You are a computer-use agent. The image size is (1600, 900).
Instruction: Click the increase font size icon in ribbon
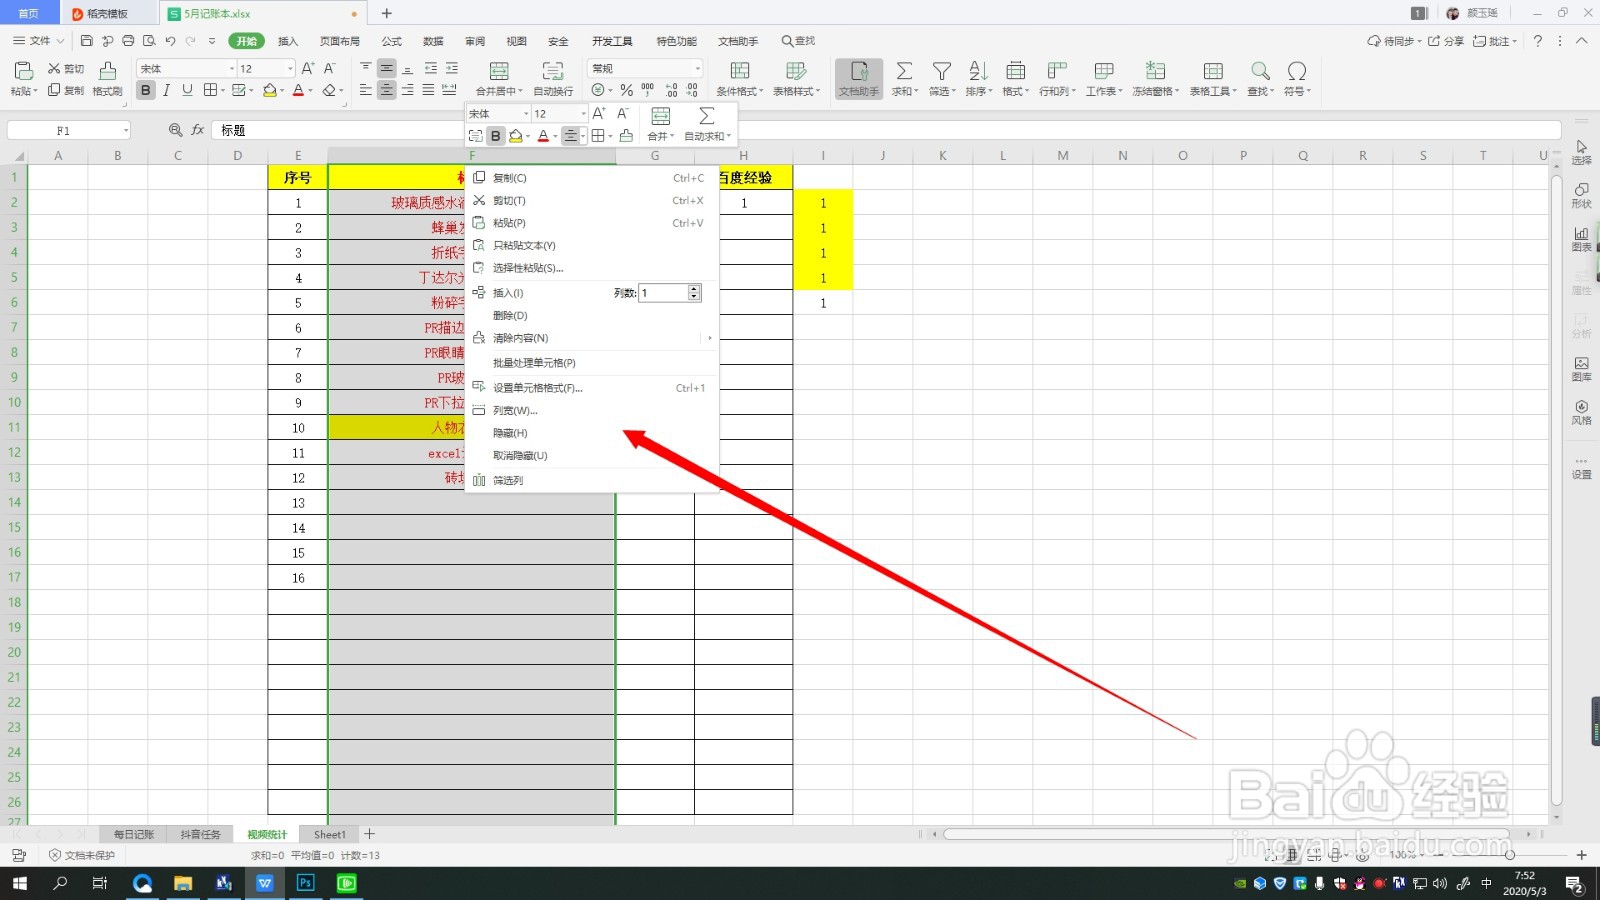[x=308, y=68]
